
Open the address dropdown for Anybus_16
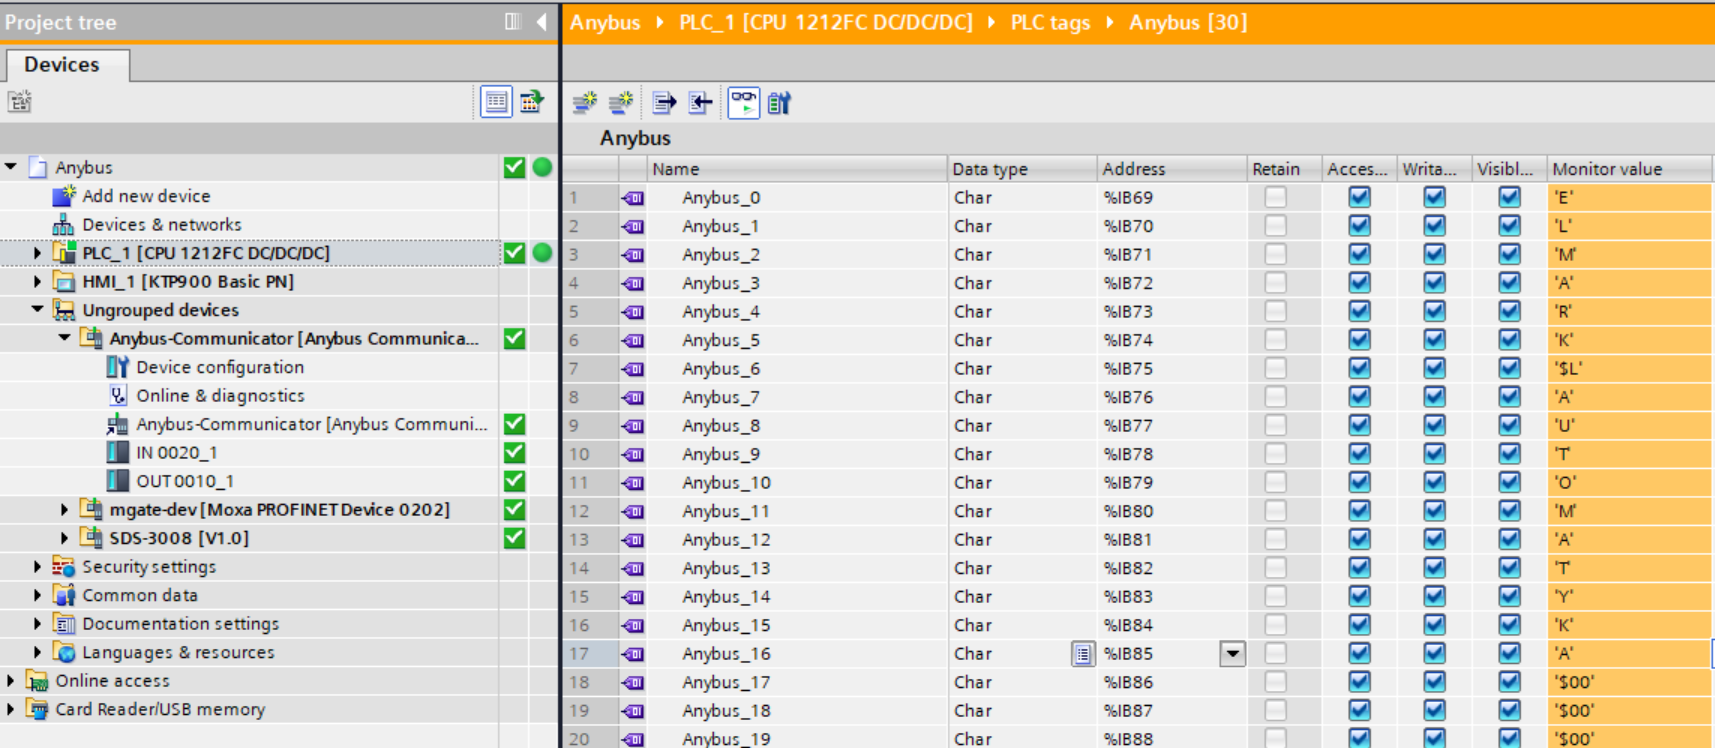(1232, 654)
